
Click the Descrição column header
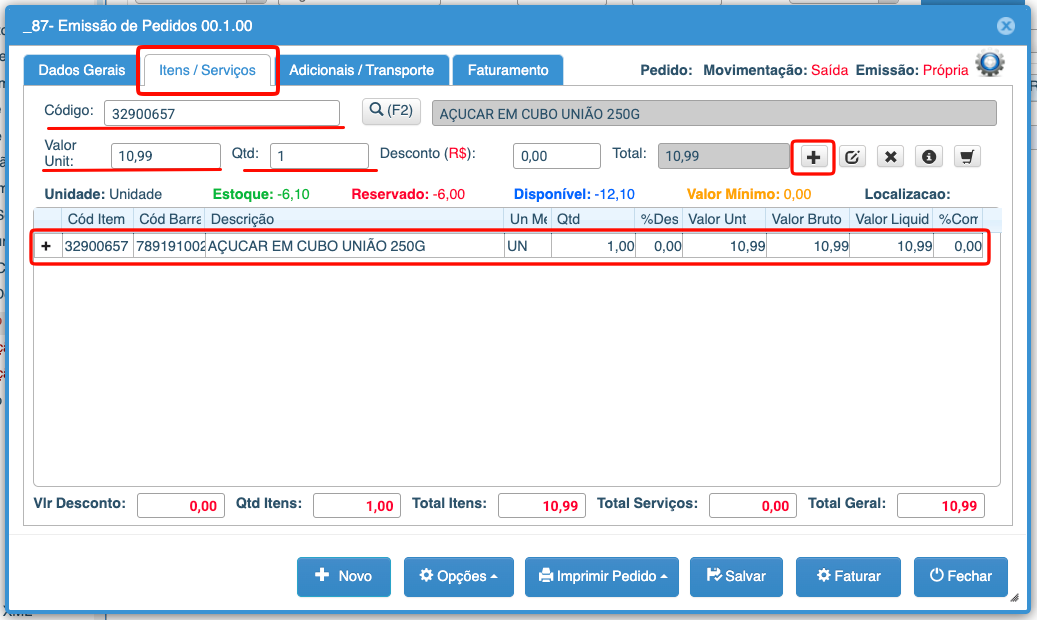355,219
